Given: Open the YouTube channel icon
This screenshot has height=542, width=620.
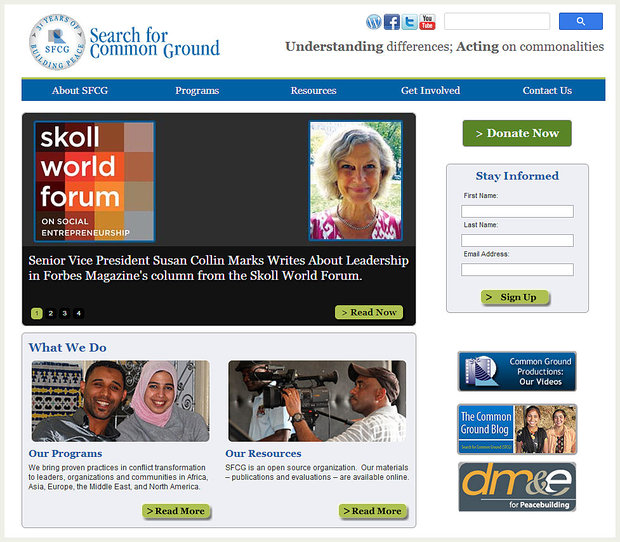Looking at the screenshot, I should [427, 22].
